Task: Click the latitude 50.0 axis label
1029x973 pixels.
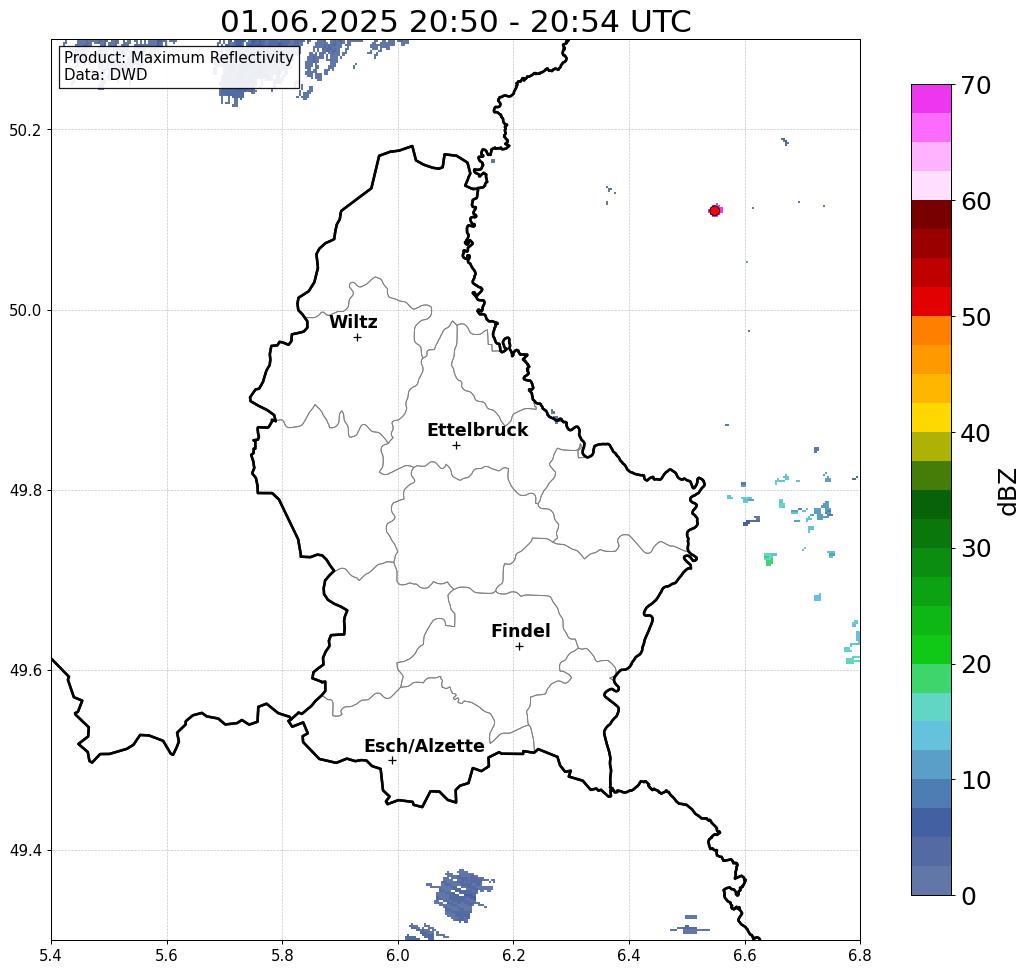Action: coord(25,310)
